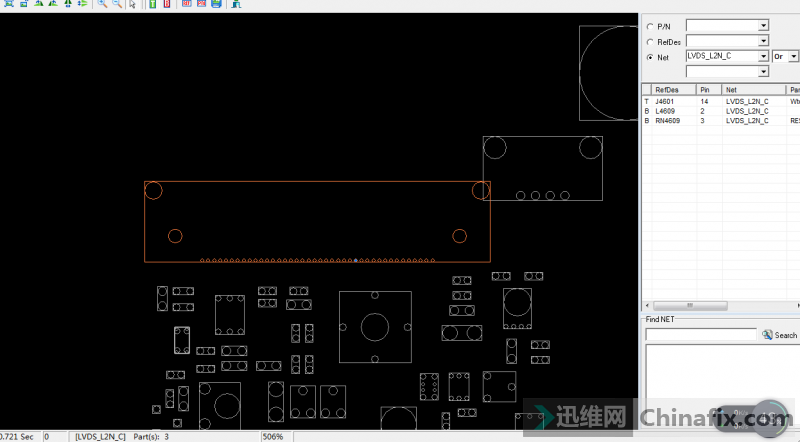Select the Net radio button
800x442 pixels.
coord(650,57)
